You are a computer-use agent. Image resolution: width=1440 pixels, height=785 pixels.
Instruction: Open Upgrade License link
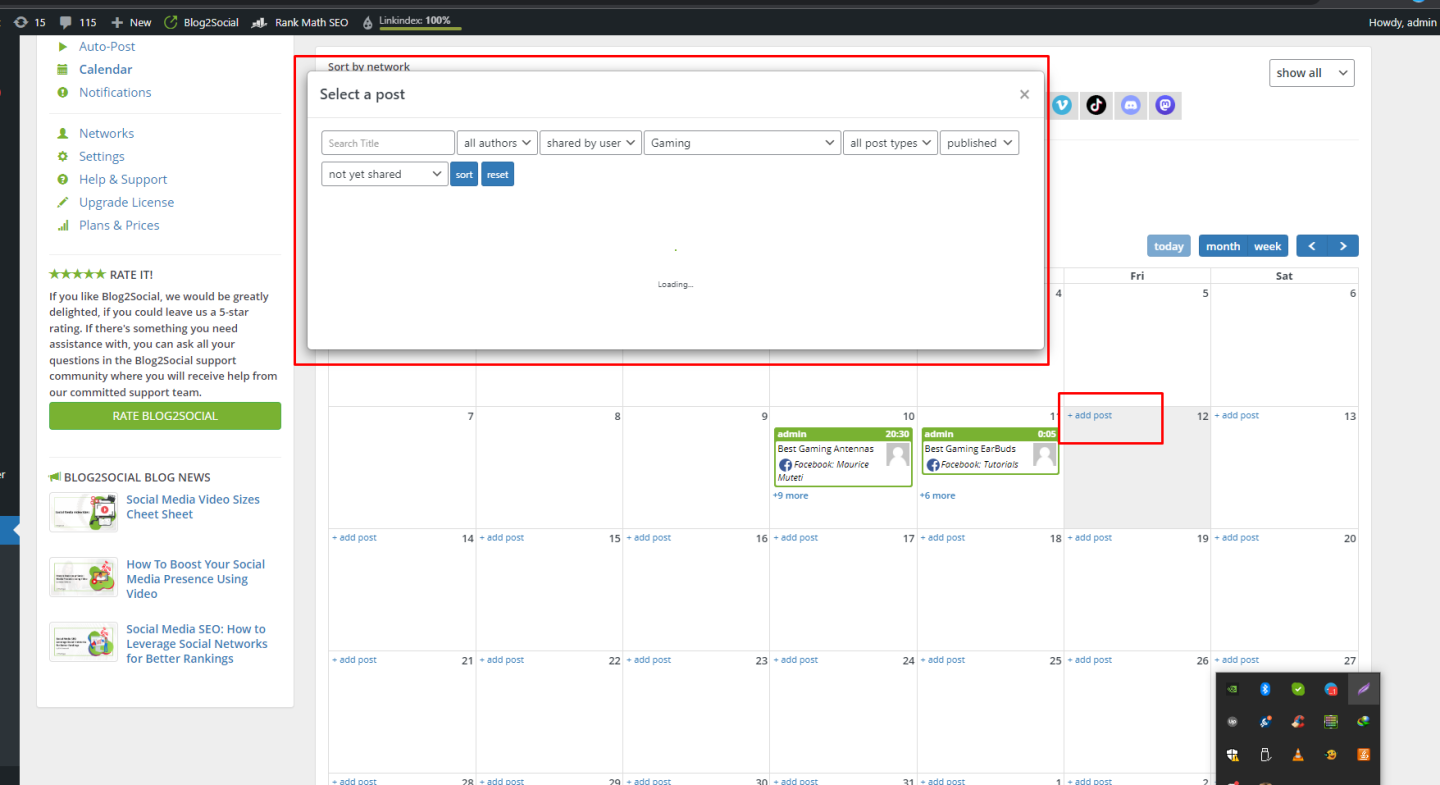(x=126, y=202)
